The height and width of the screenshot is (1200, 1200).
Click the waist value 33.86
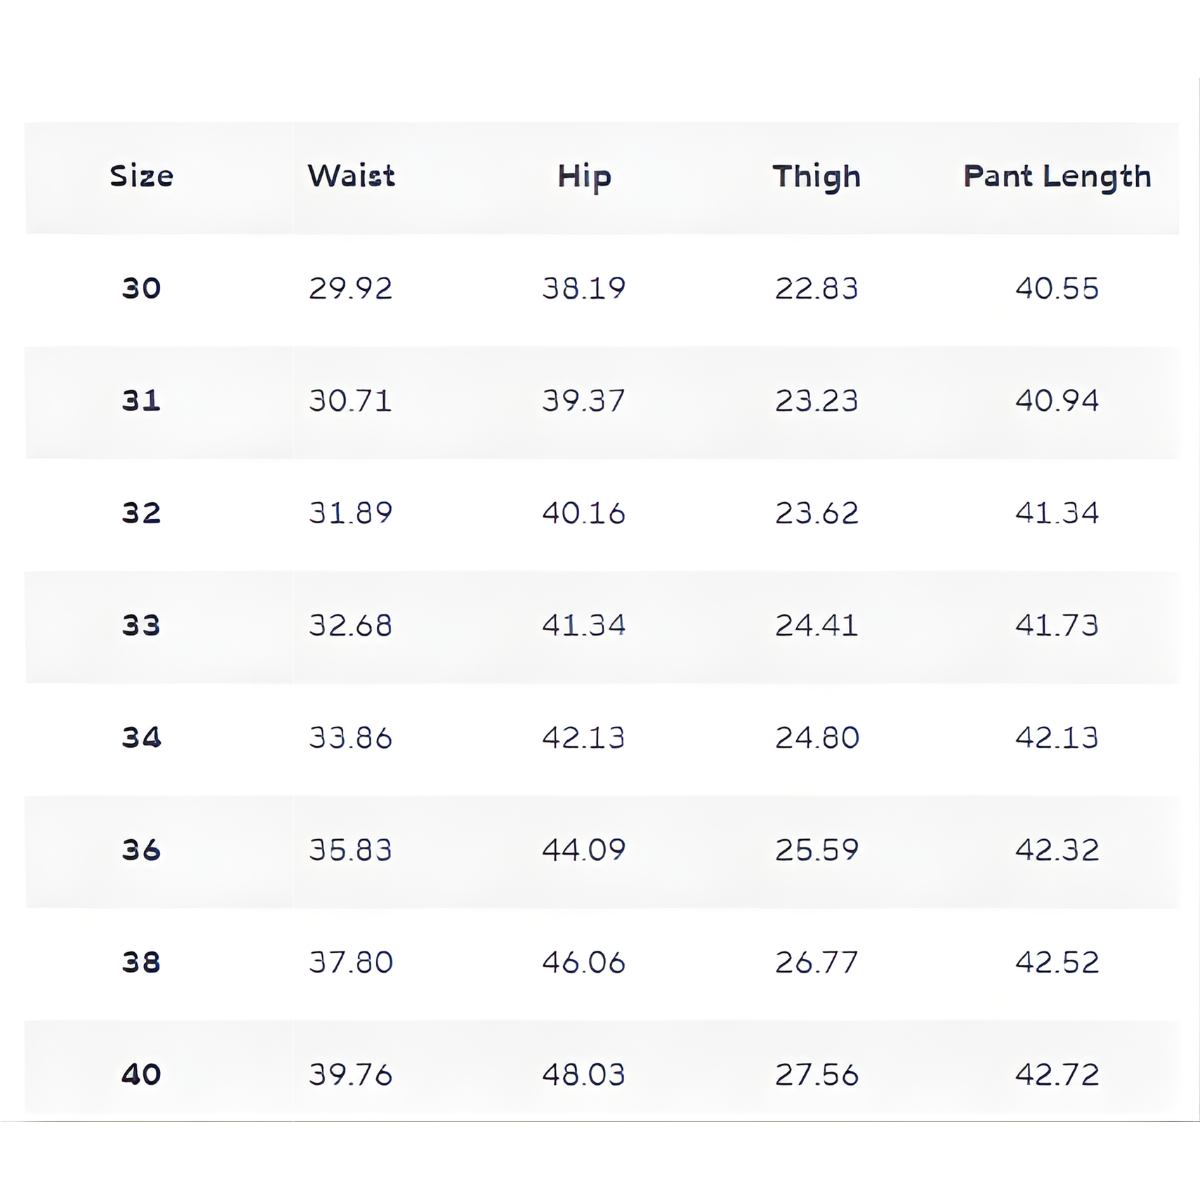(x=350, y=738)
